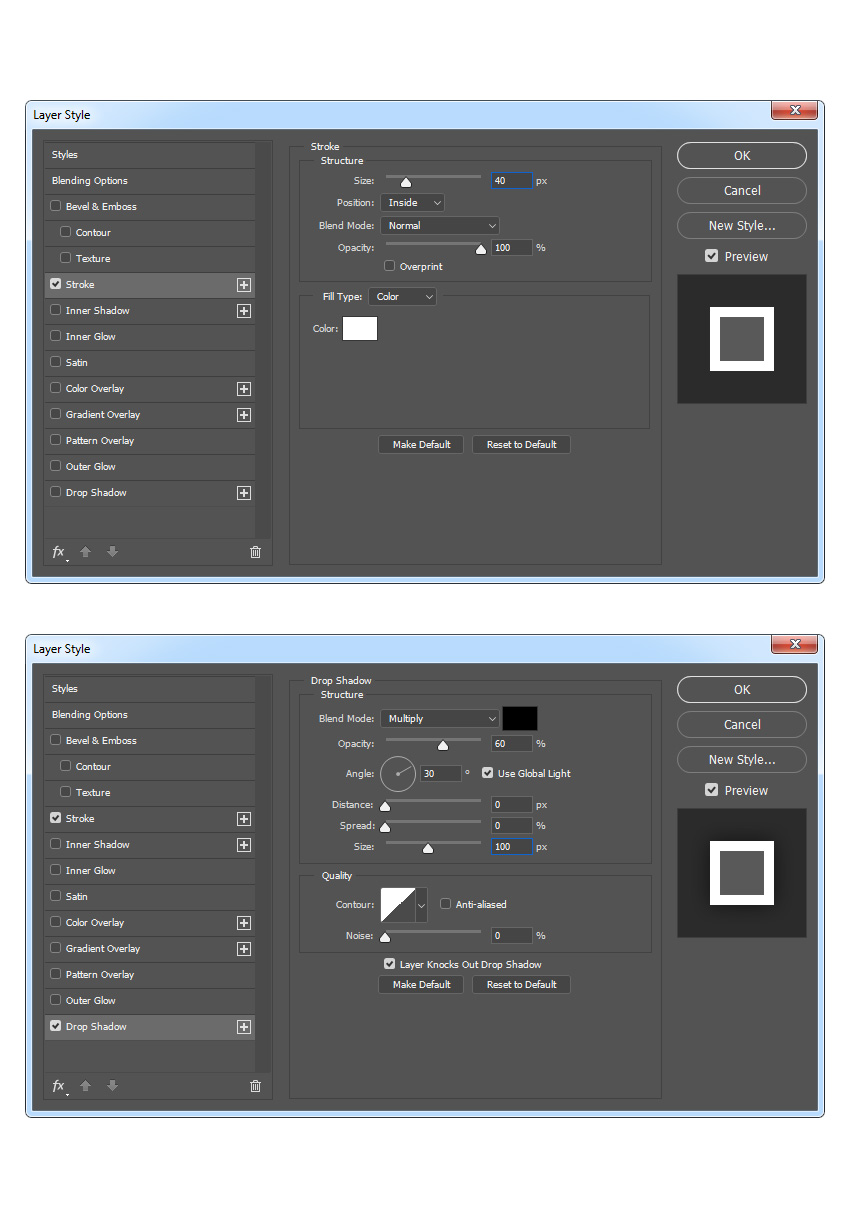
Task: Click New Style in upper dialog
Action: coord(742,225)
